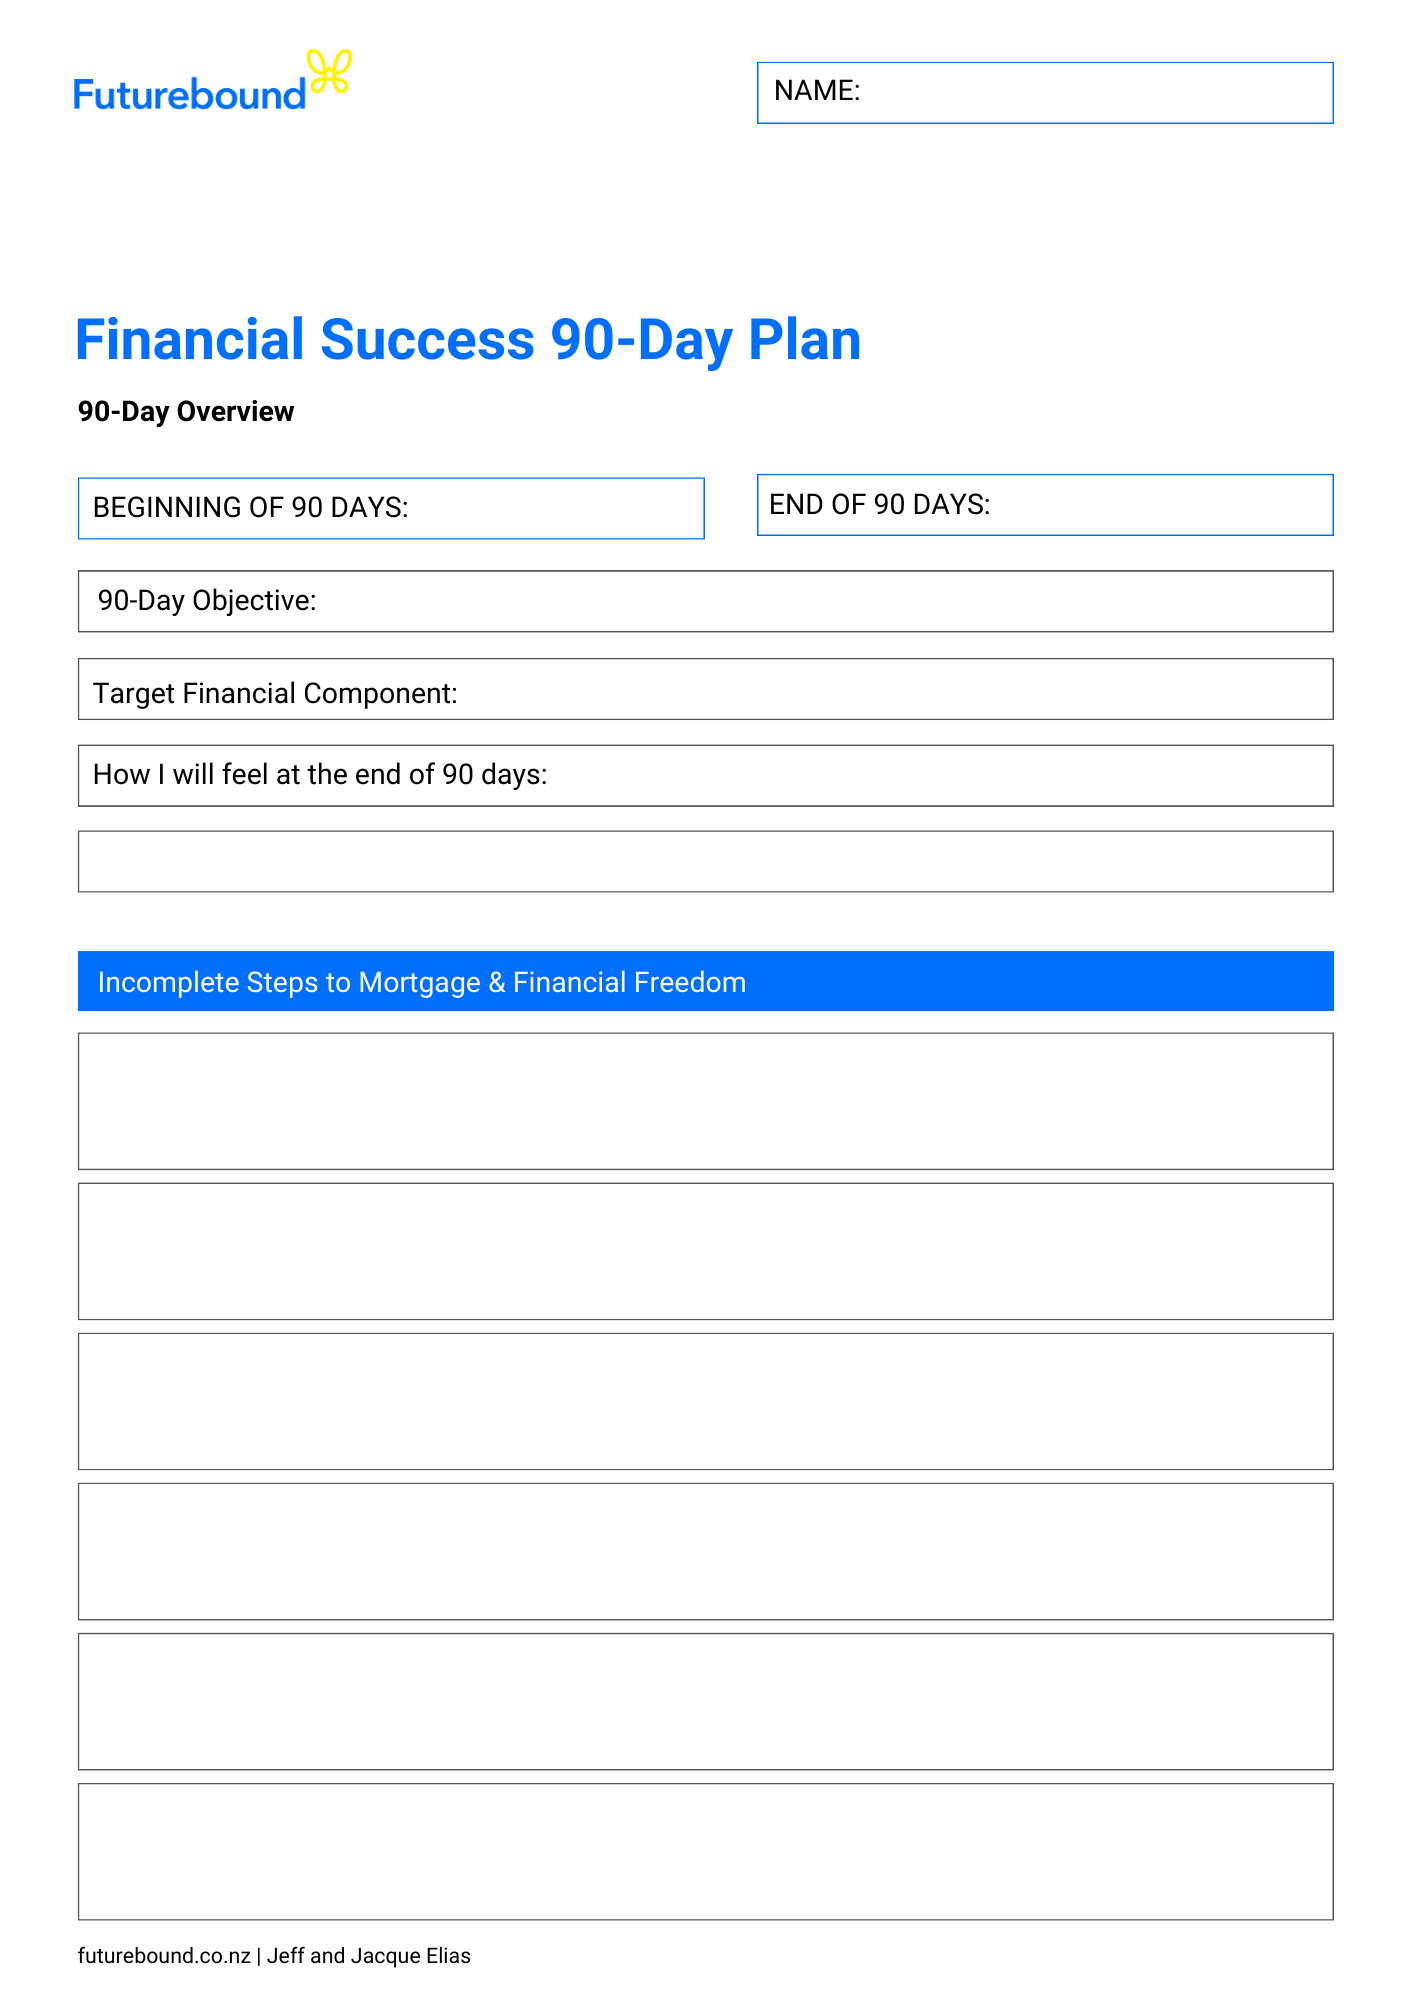The image size is (1414, 2000).
Task: Click the third Incomplete Steps box
Action: click(705, 1401)
